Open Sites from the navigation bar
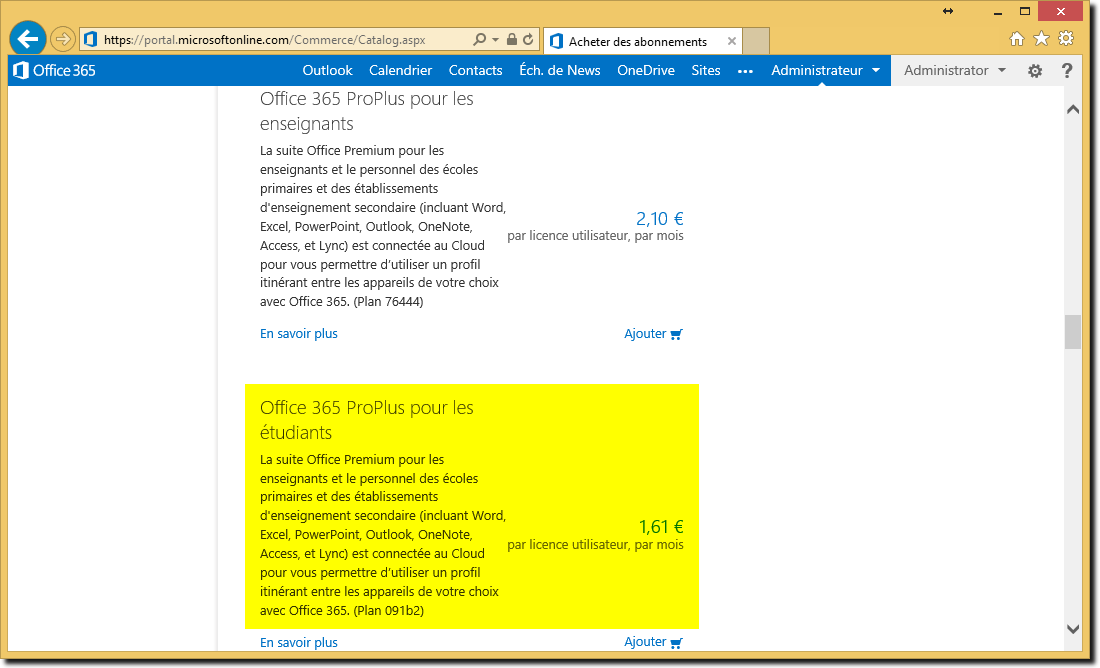Screen dimensions: 1100x668 [x=706, y=70]
